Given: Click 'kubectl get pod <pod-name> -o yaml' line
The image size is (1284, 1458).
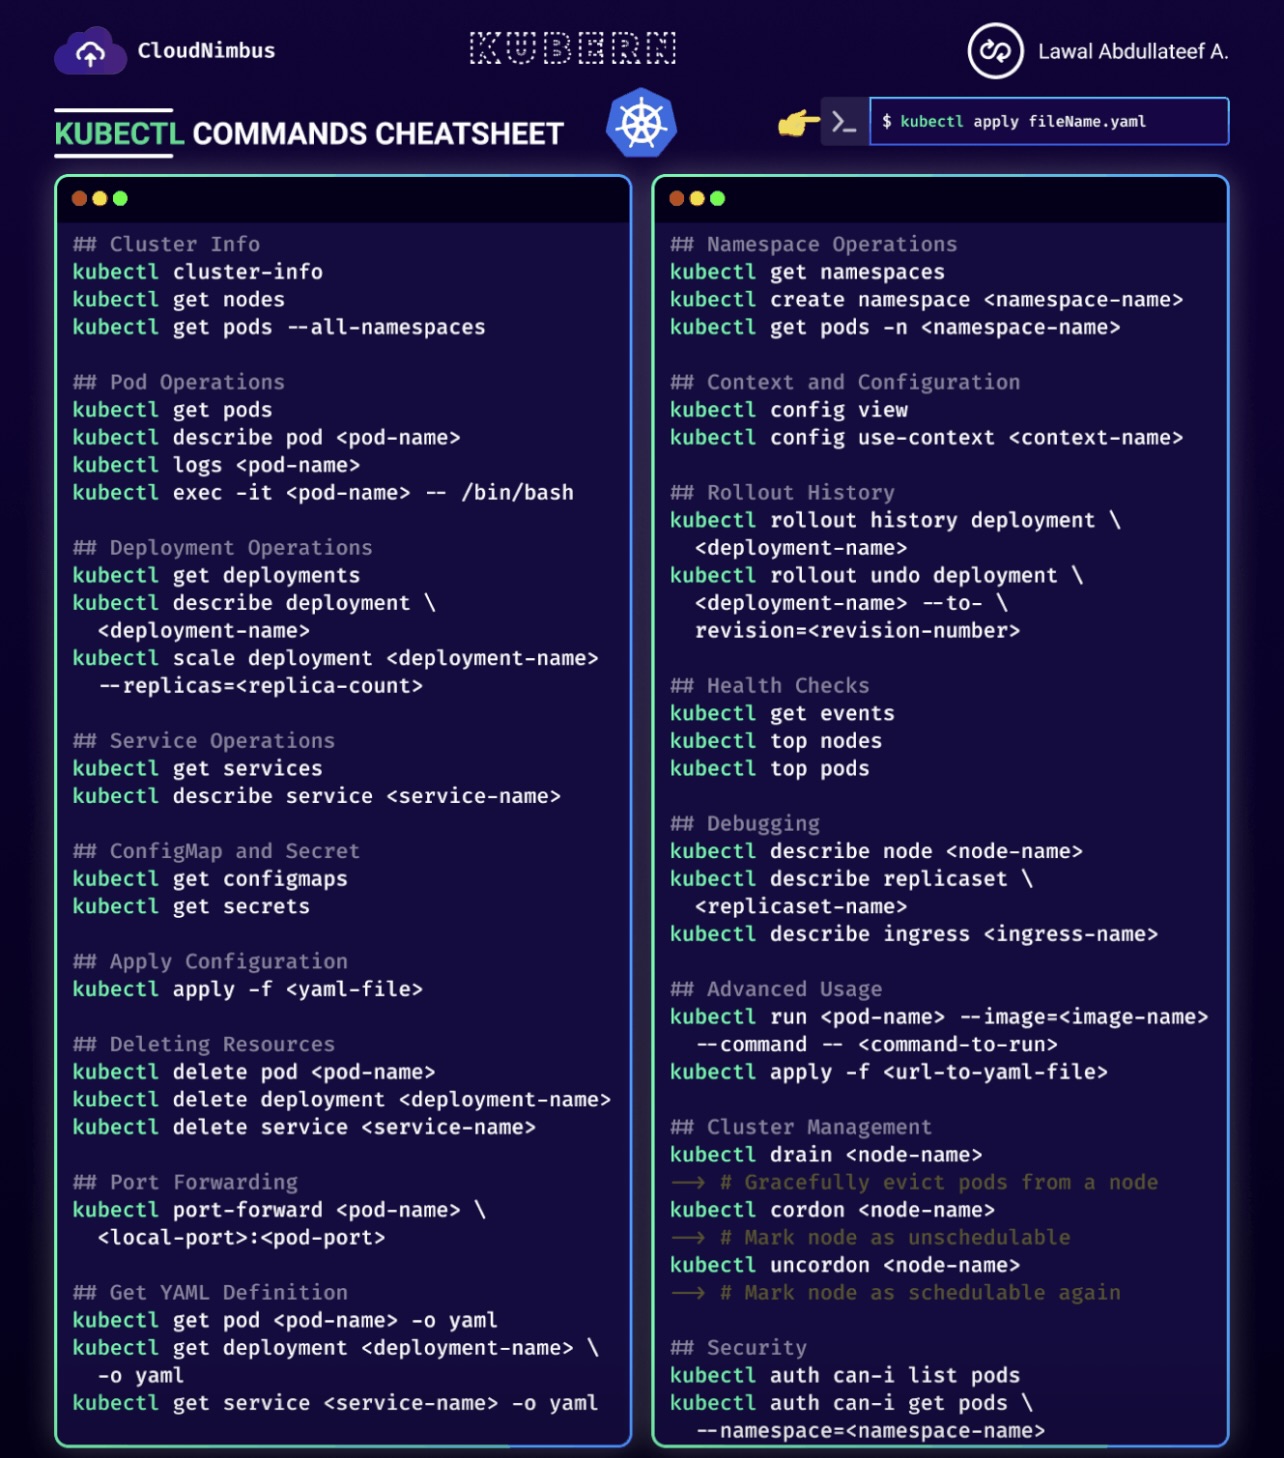Looking at the screenshot, I should pos(285,1320).
